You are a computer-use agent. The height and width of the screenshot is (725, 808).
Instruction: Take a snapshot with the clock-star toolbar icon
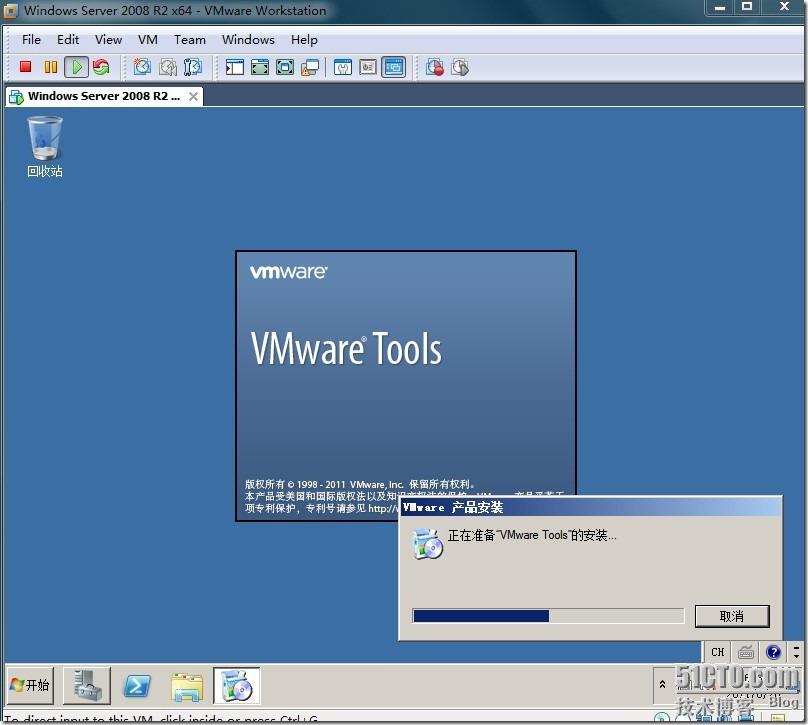tap(142, 67)
